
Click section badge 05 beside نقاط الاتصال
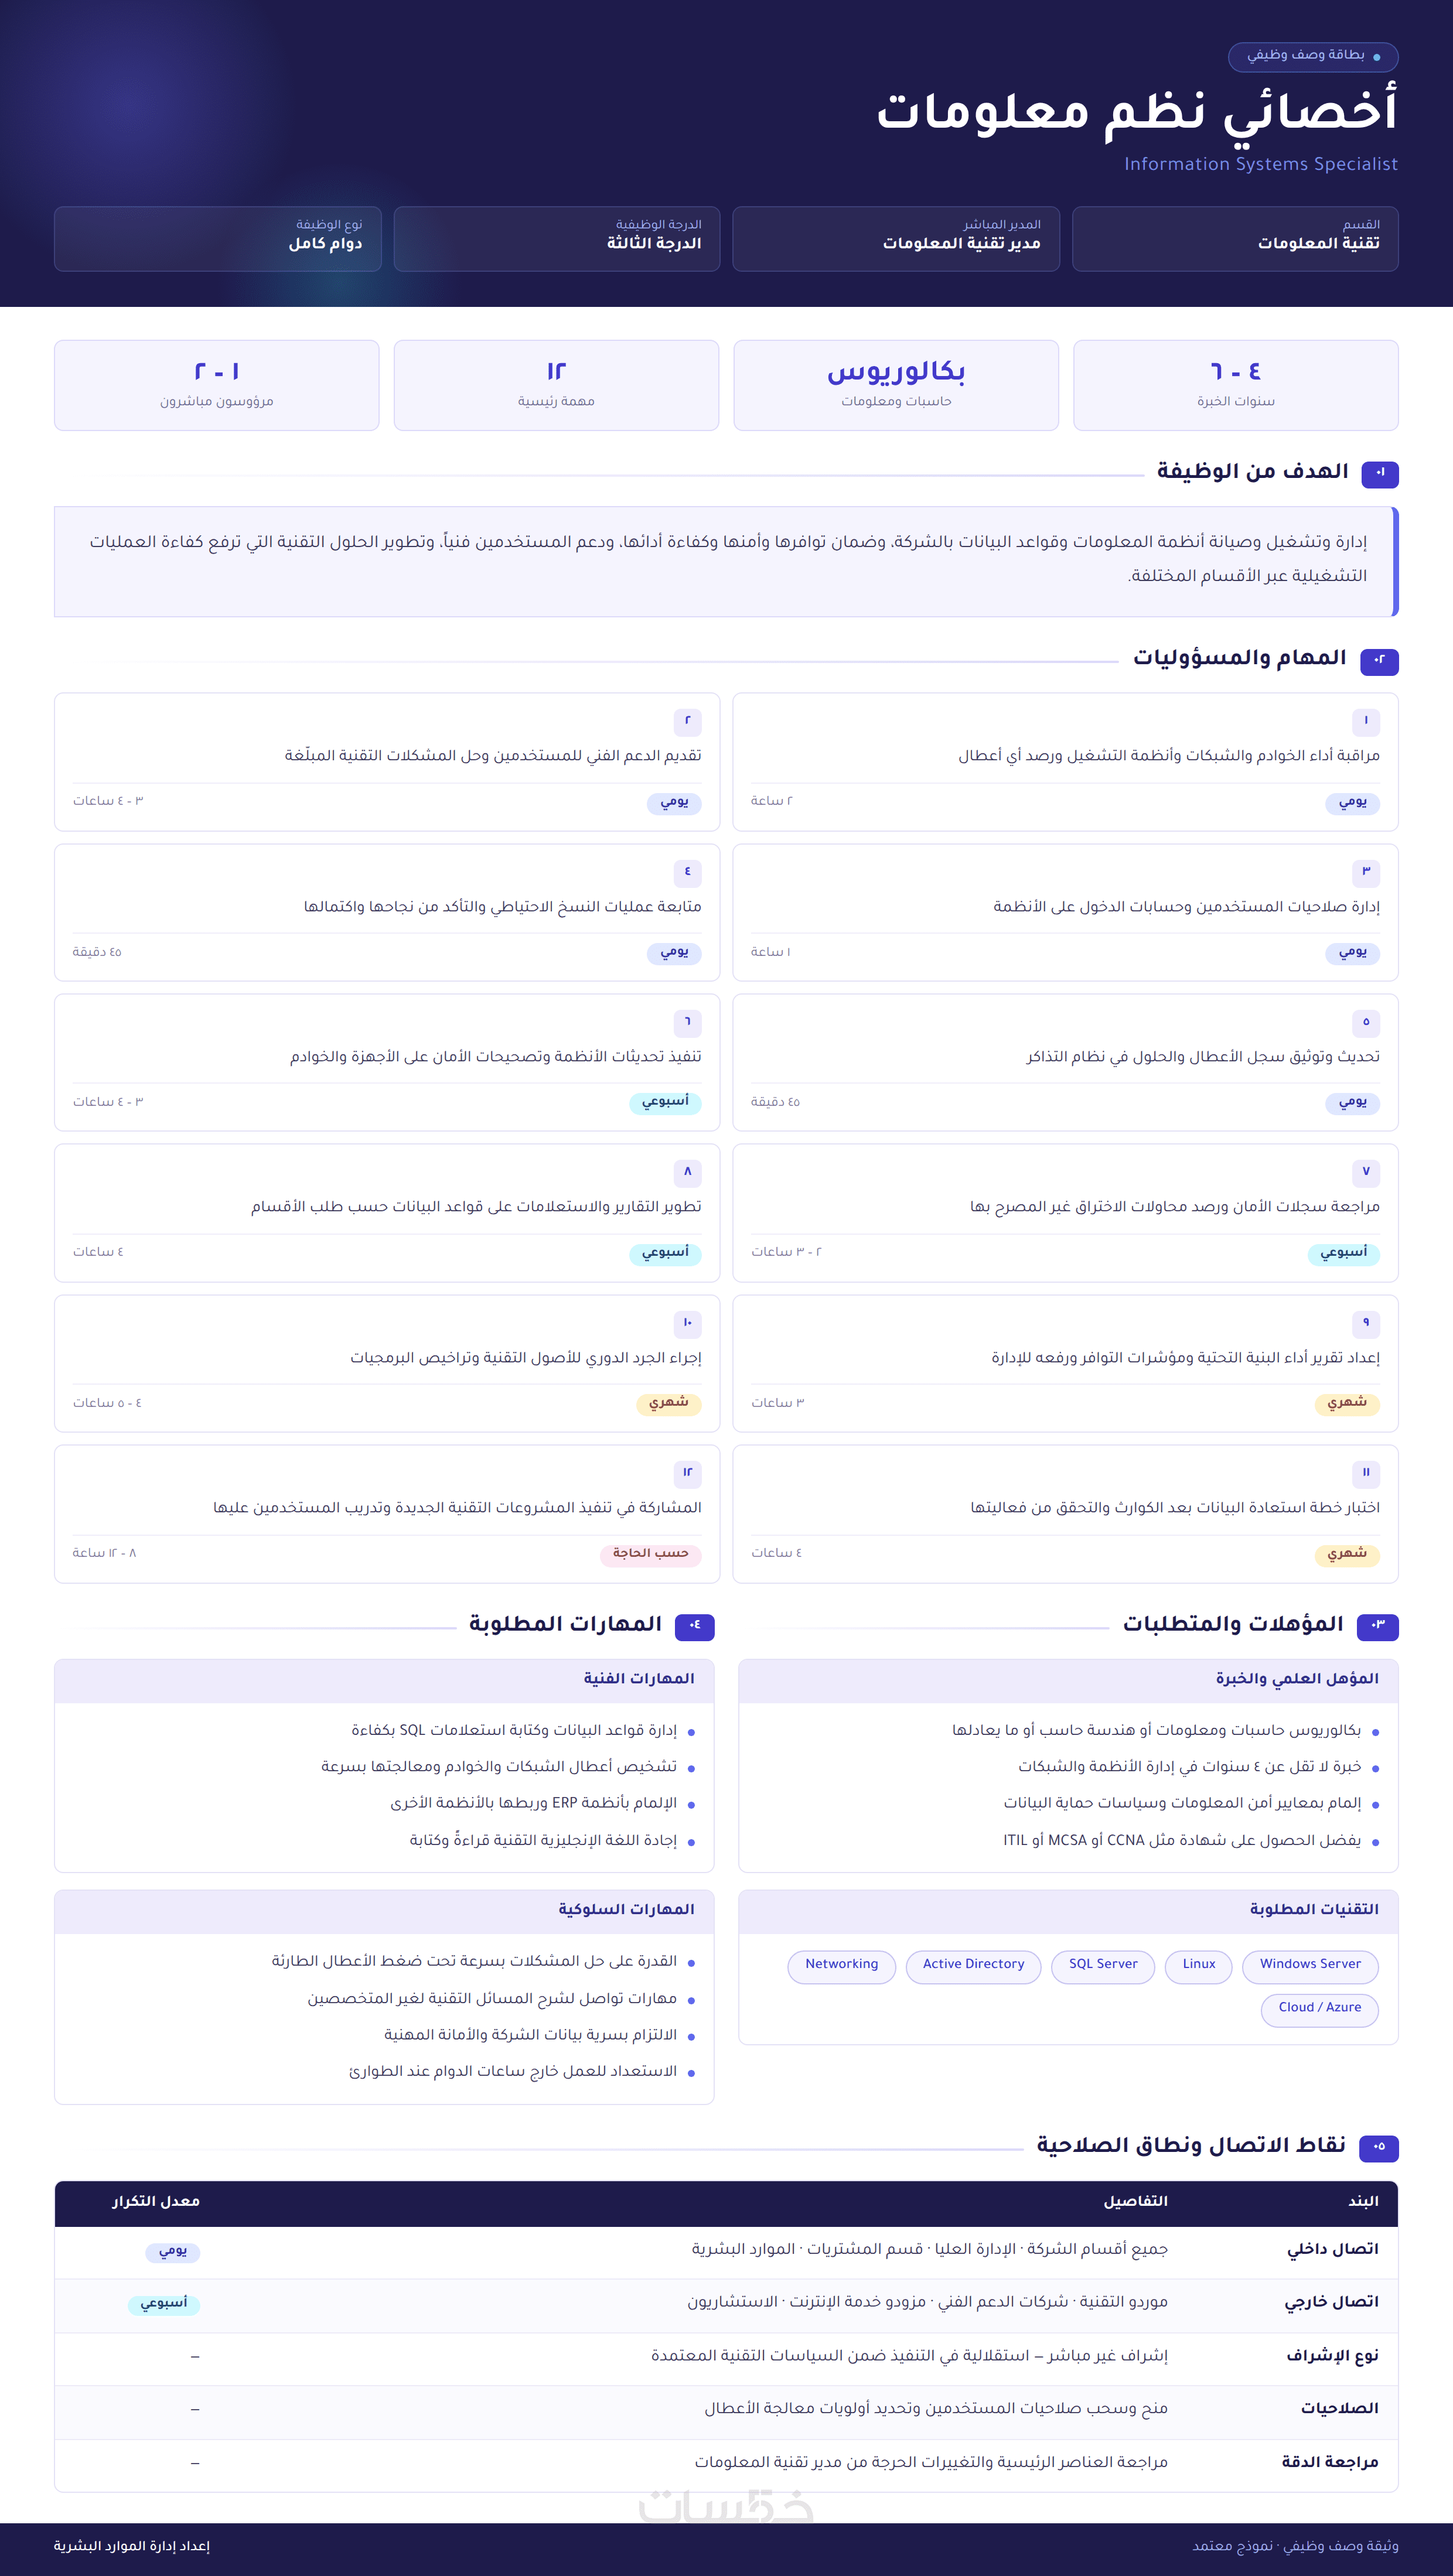[1379, 2146]
